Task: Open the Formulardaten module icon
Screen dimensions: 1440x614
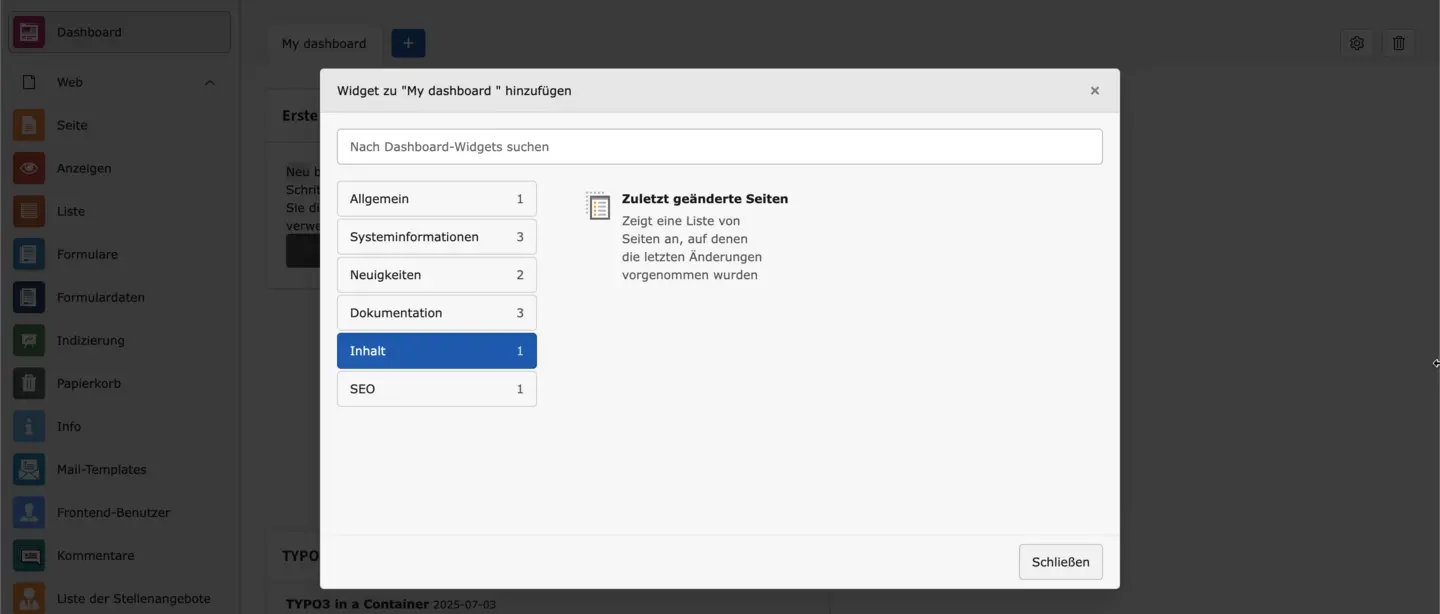Action: point(29,297)
